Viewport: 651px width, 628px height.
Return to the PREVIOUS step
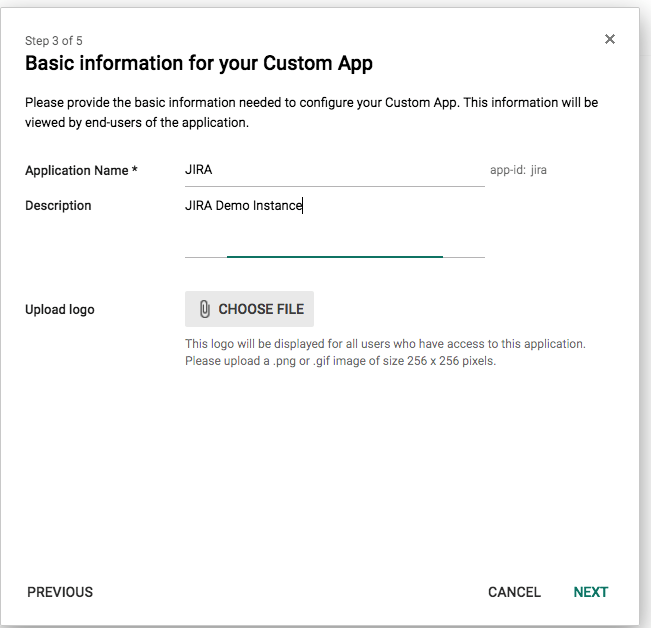pyautogui.click(x=60, y=592)
